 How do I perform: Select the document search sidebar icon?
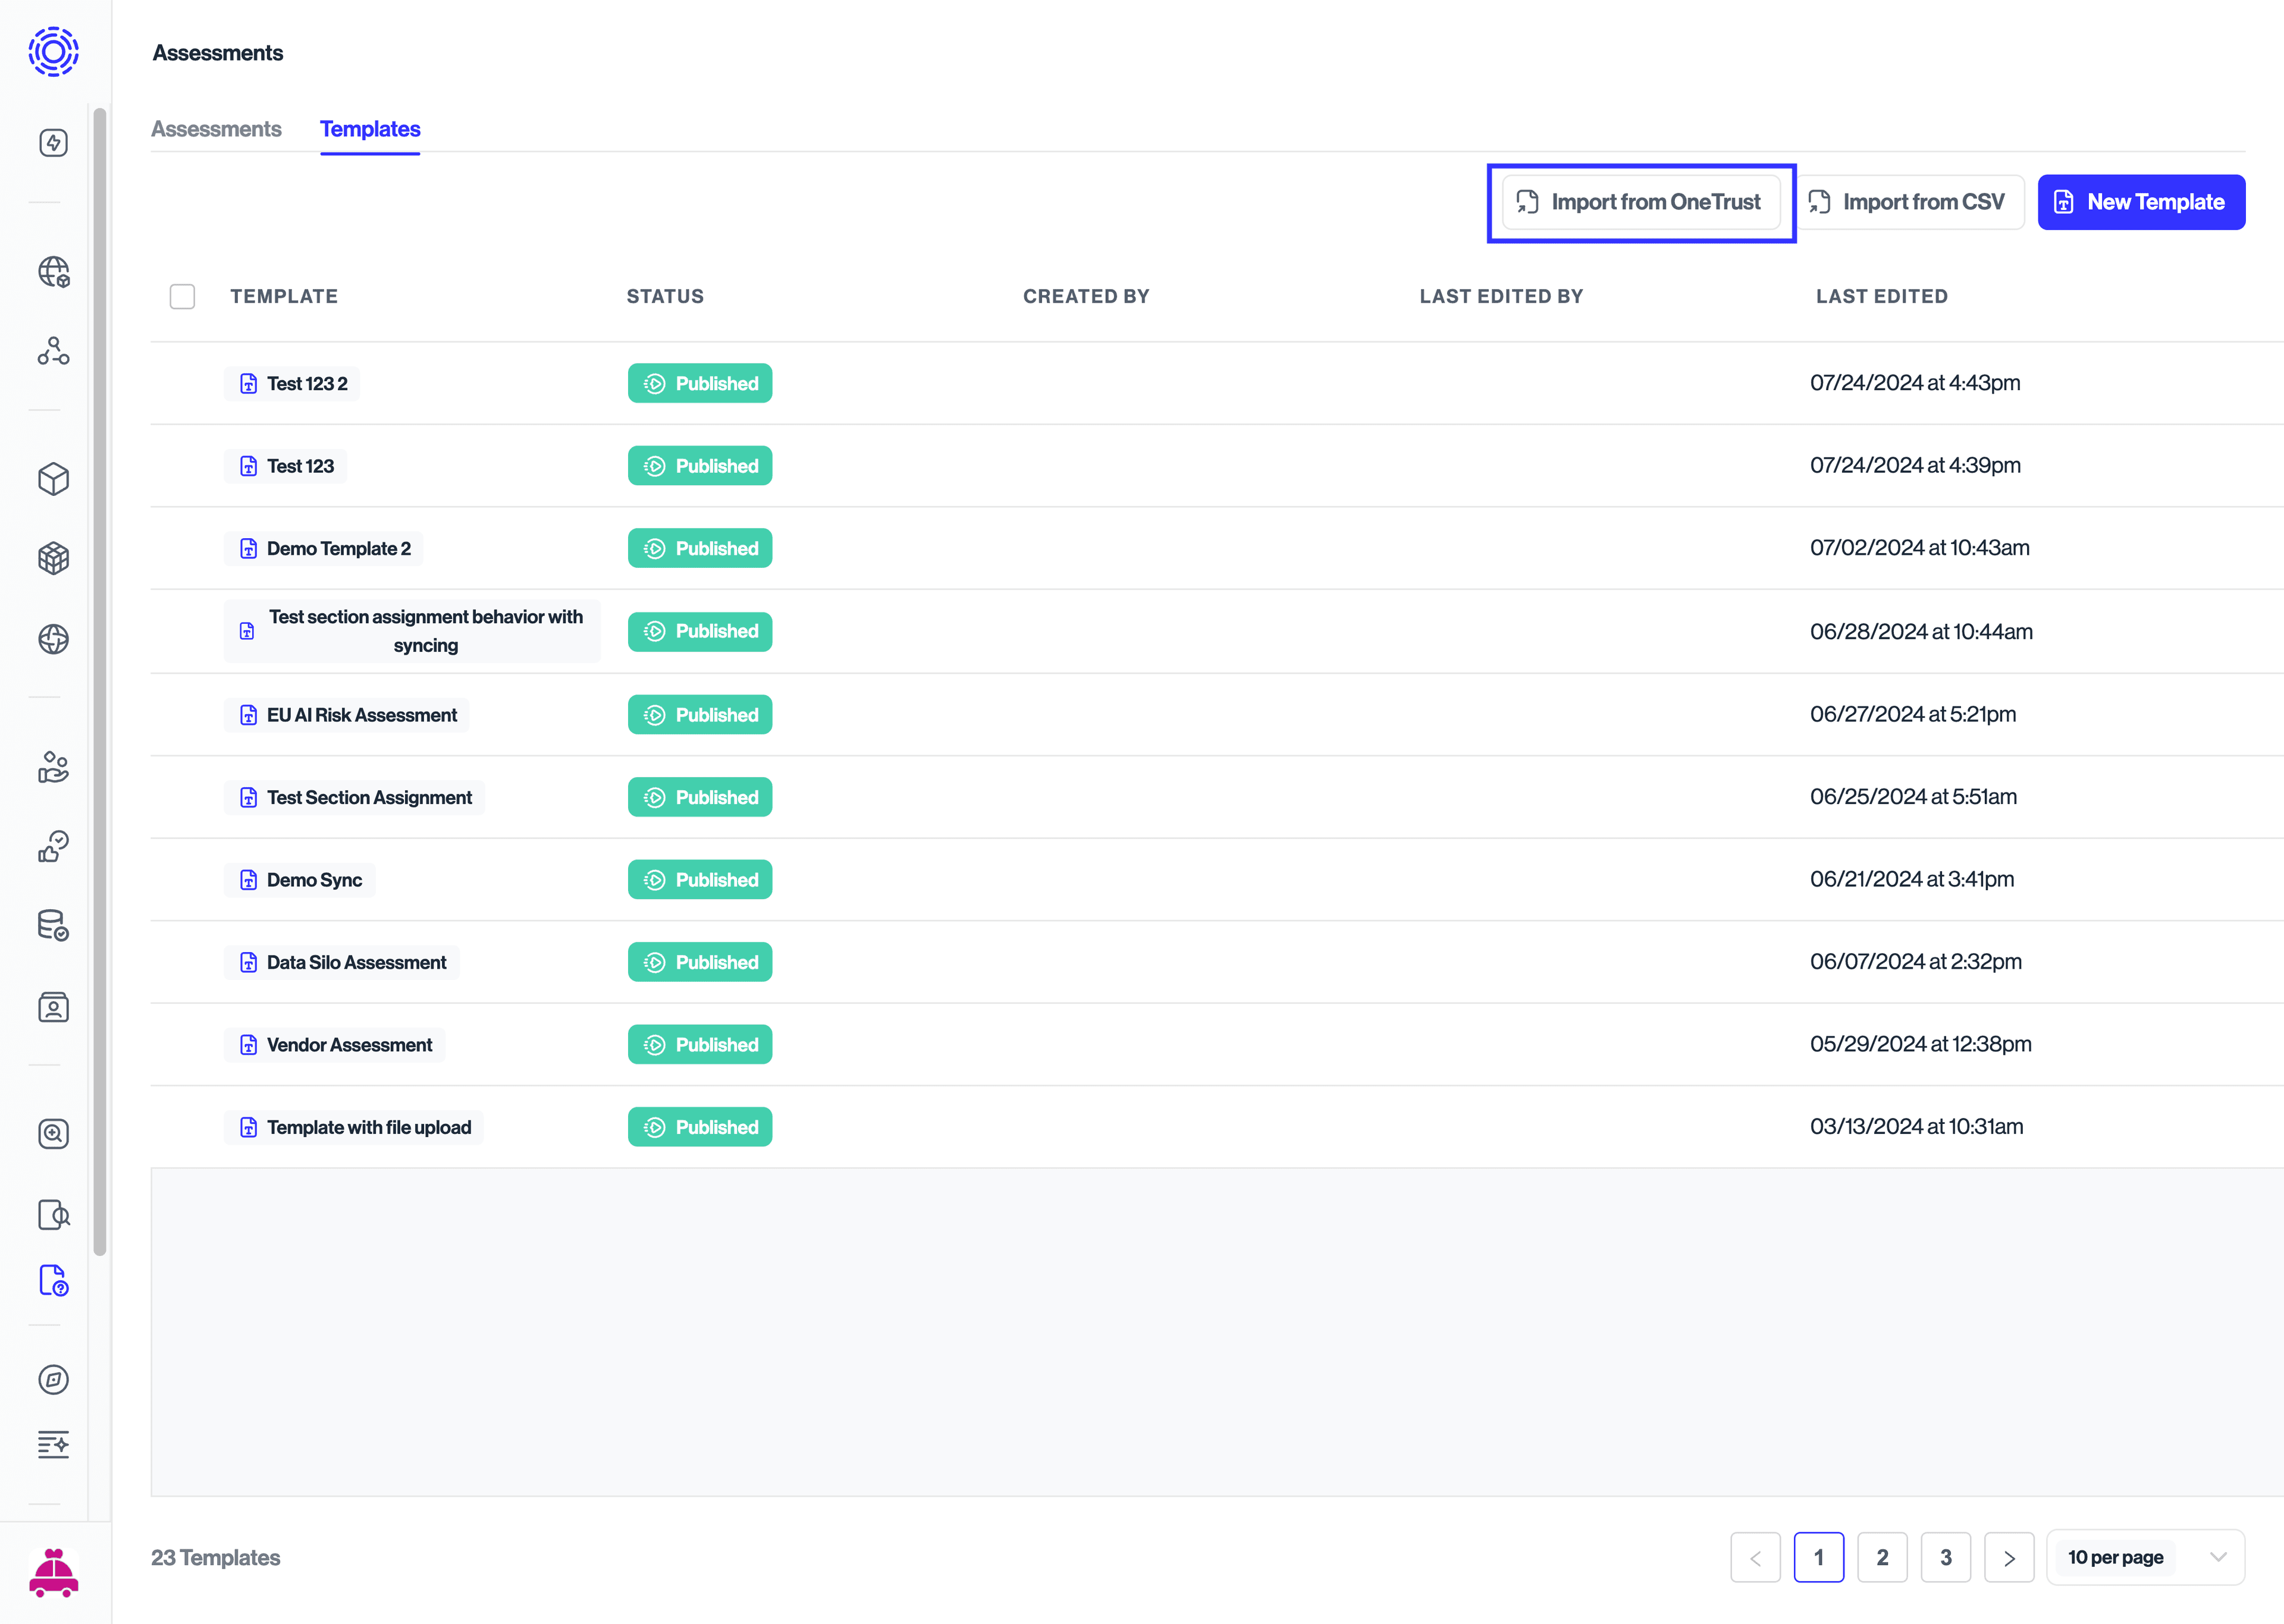pyautogui.click(x=53, y=1215)
